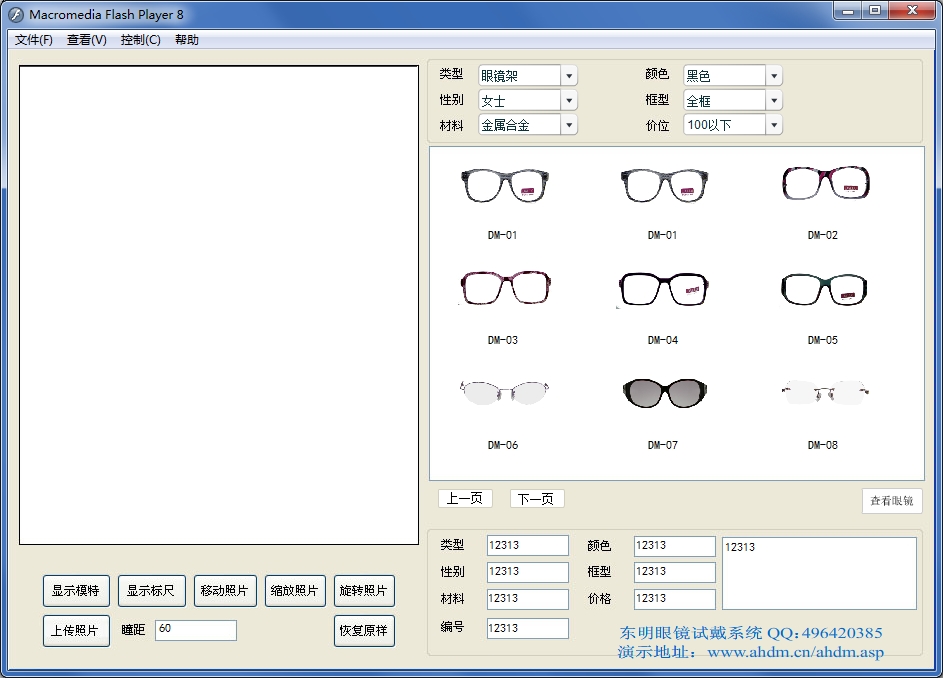Click the DM-06 half-rim glasses
Screen dimensions: 943x678
[504, 392]
